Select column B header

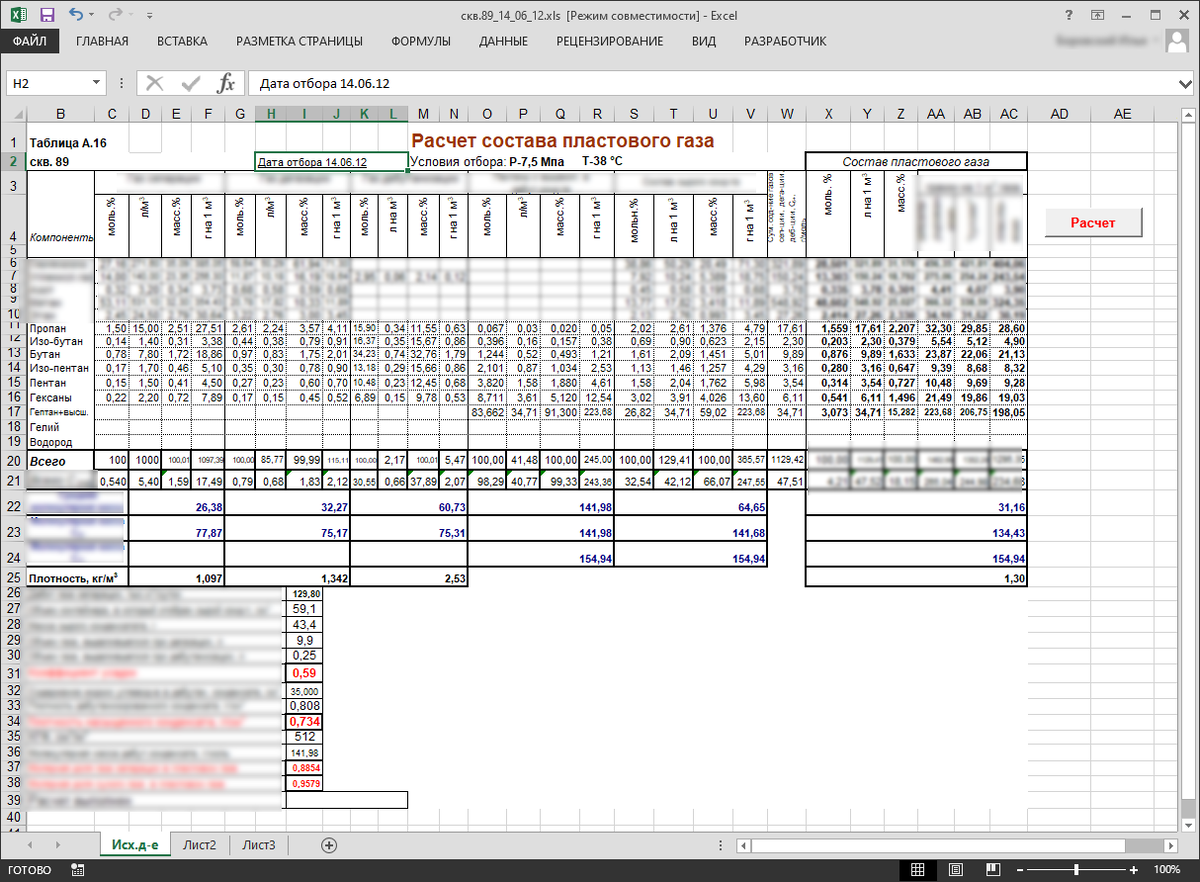tap(61, 115)
